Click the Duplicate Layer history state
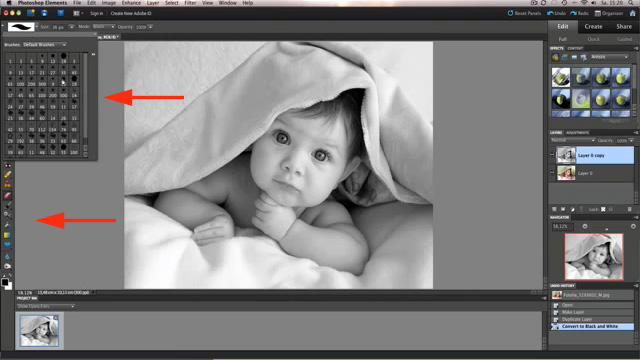 point(593,319)
